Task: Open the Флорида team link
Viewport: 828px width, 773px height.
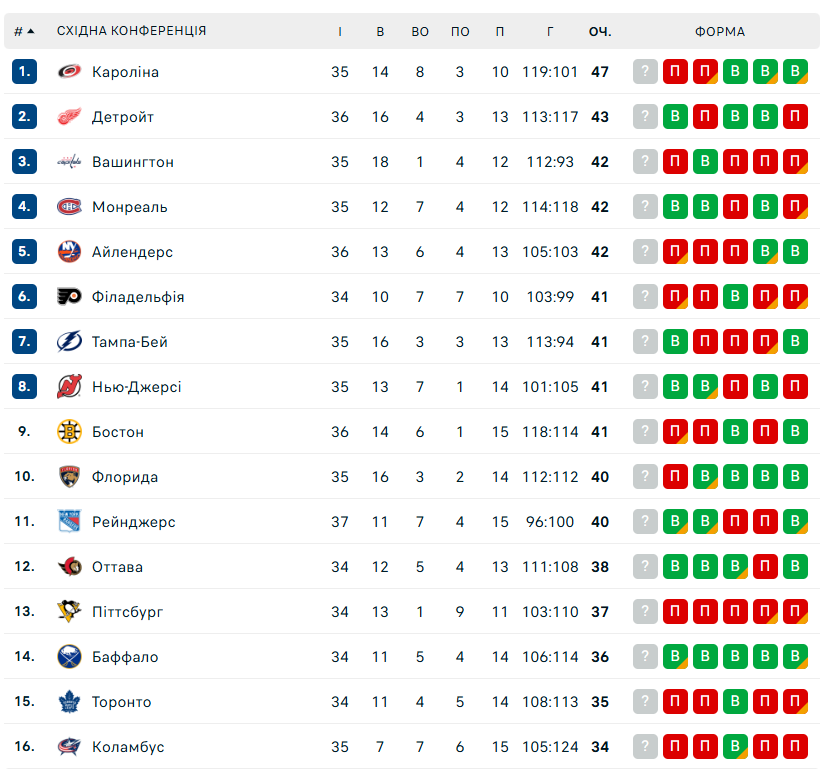Action: [x=124, y=477]
